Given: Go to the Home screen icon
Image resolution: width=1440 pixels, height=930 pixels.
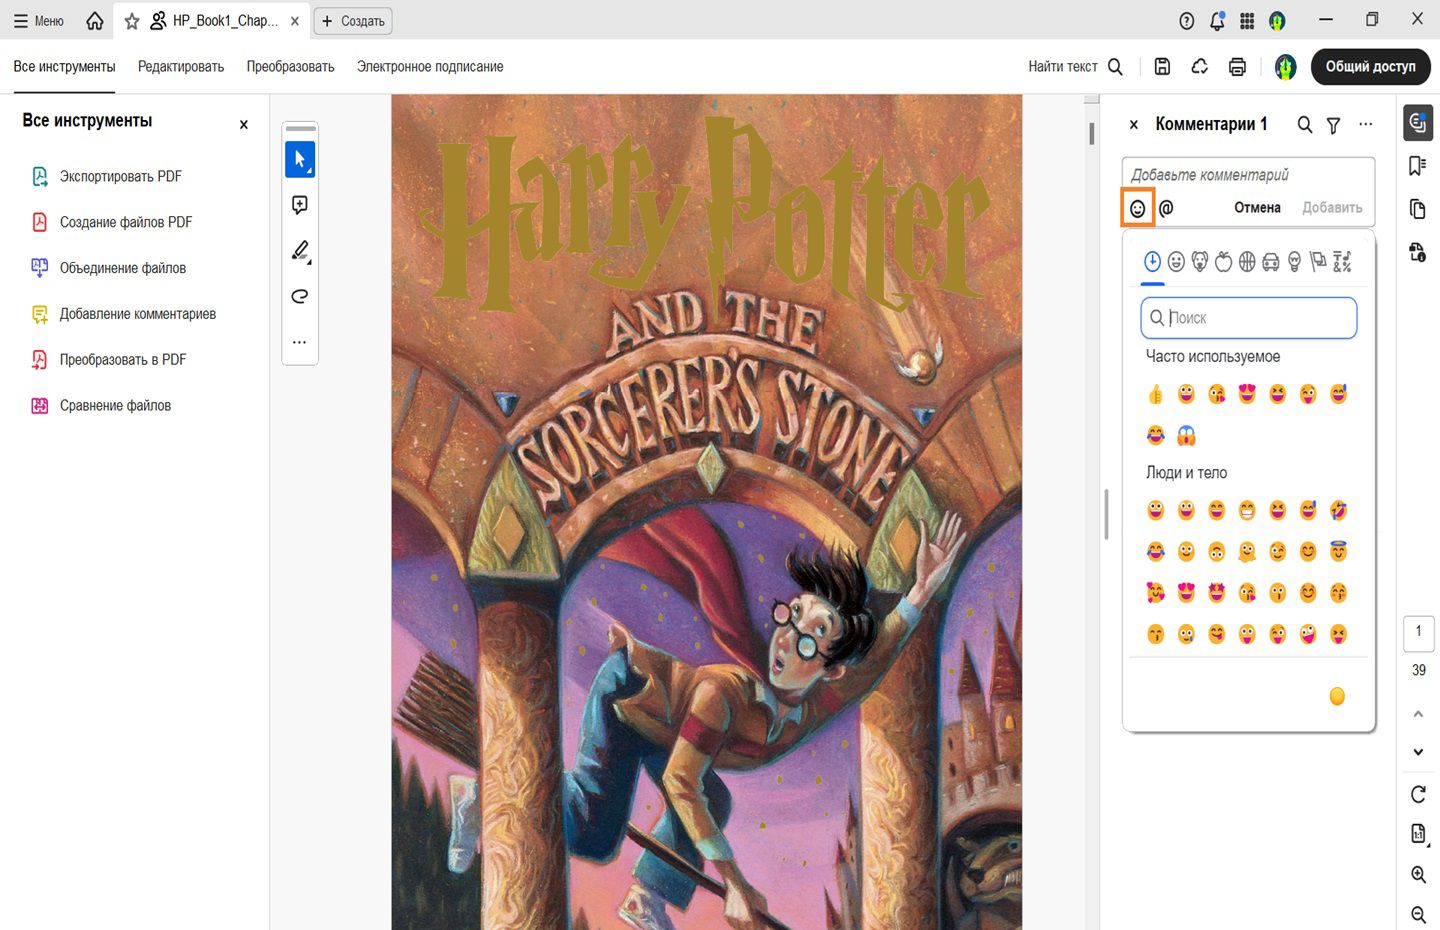Looking at the screenshot, I should coord(95,20).
